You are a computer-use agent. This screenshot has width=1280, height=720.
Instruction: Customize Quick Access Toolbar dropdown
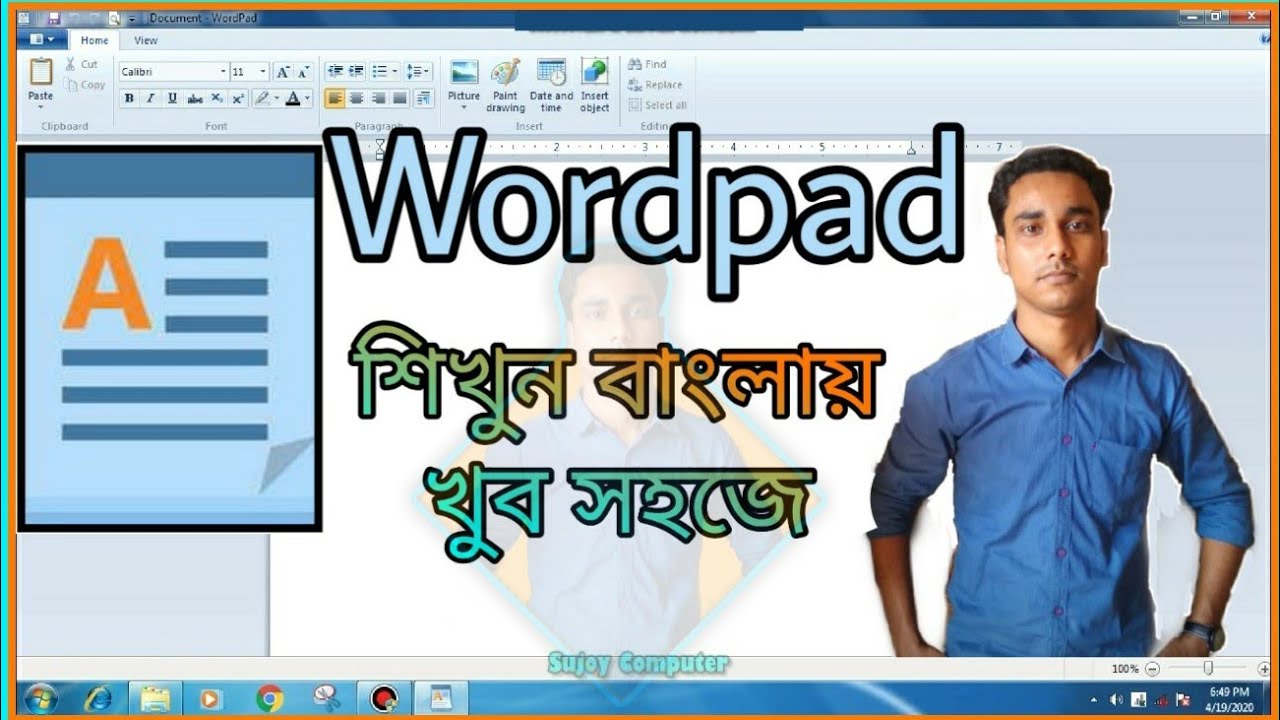(132, 19)
